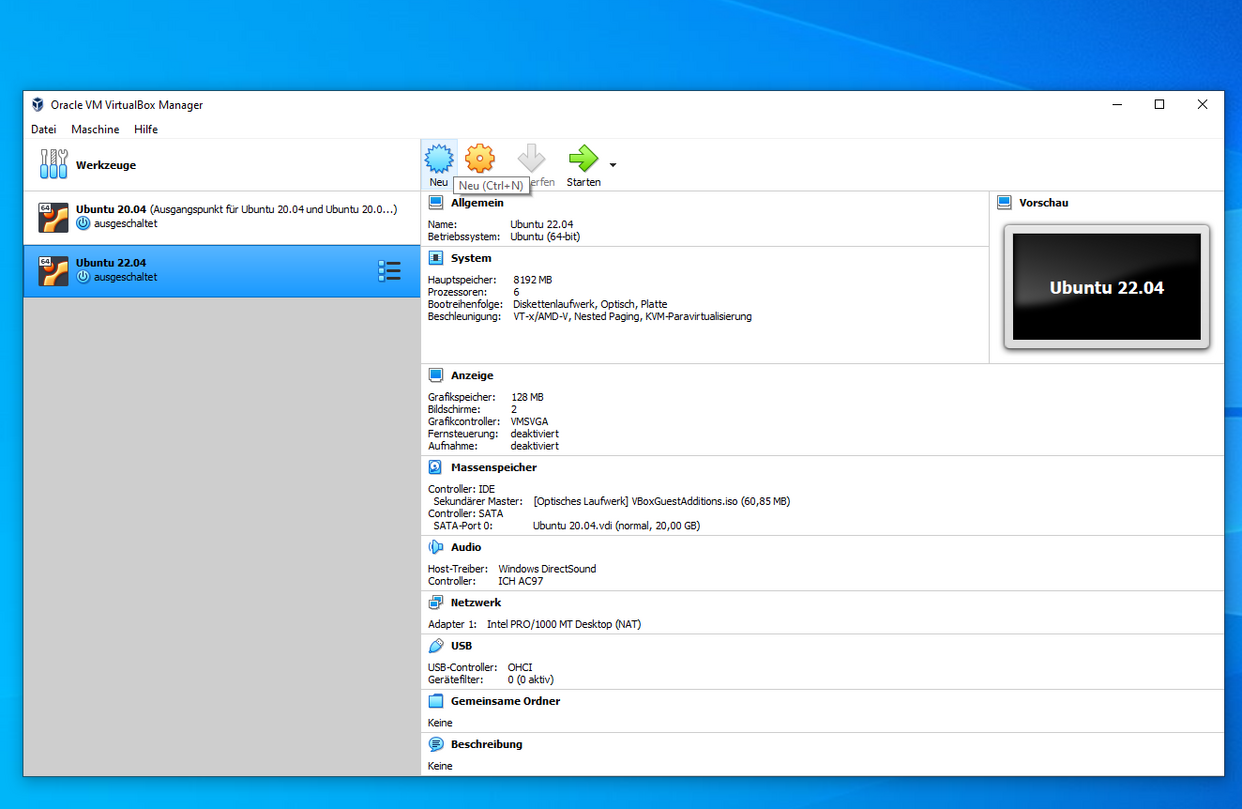The width and height of the screenshot is (1242, 809).
Task: Open the Ubuntu 22.04 list menu icon
Action: (389, 271)
